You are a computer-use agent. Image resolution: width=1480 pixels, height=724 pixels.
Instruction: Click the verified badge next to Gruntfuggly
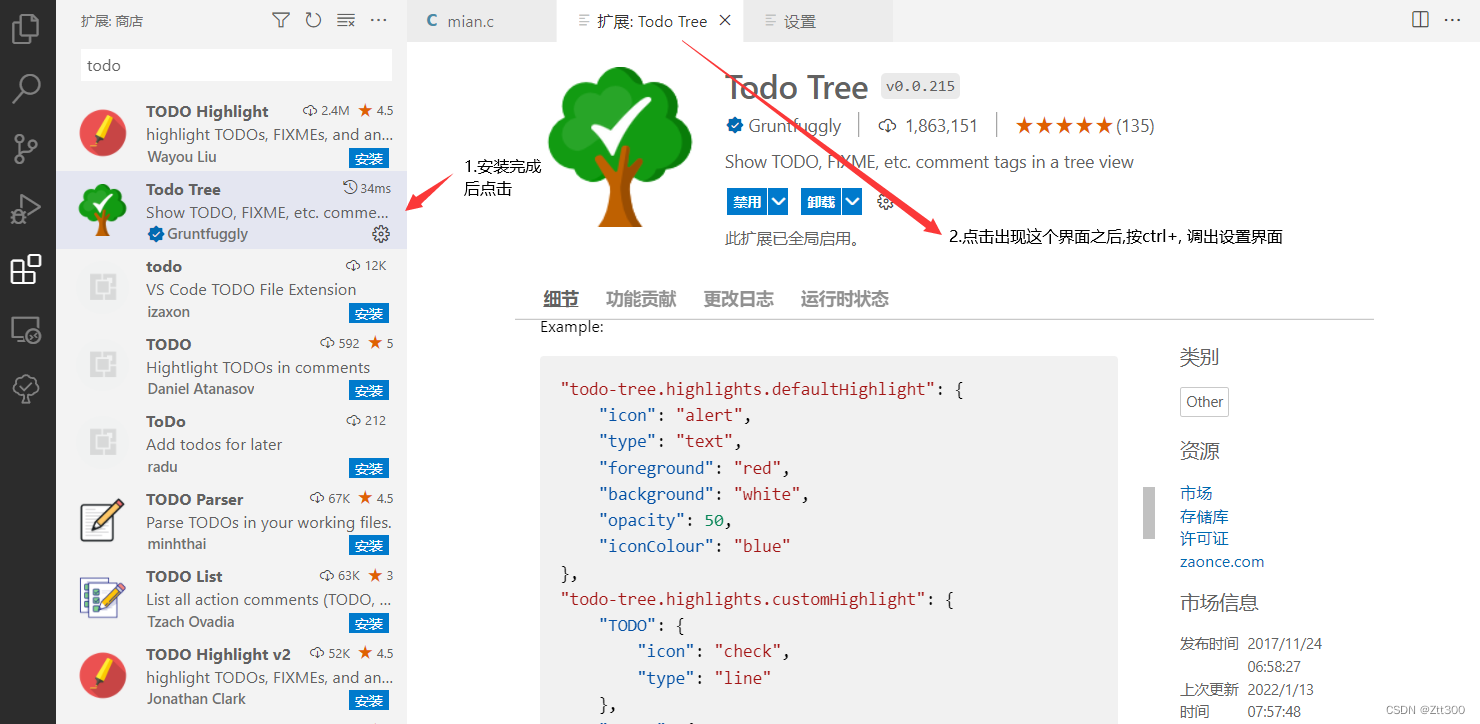pyautogui.click(x=735, y=126)
